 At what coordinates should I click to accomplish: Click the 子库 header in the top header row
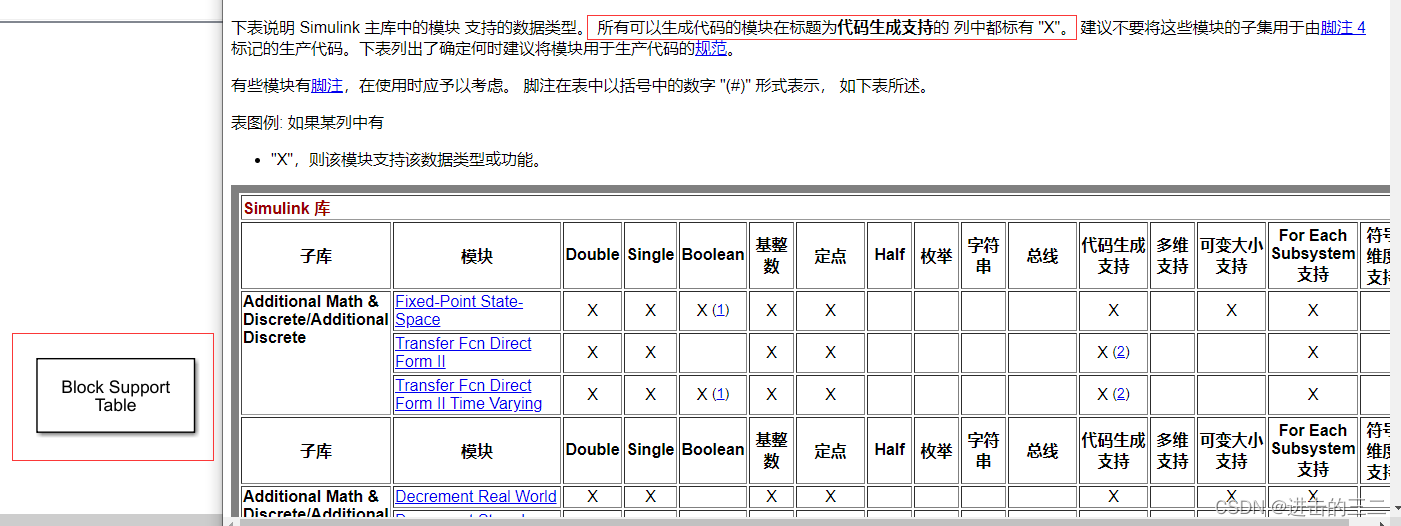point(316,256)
